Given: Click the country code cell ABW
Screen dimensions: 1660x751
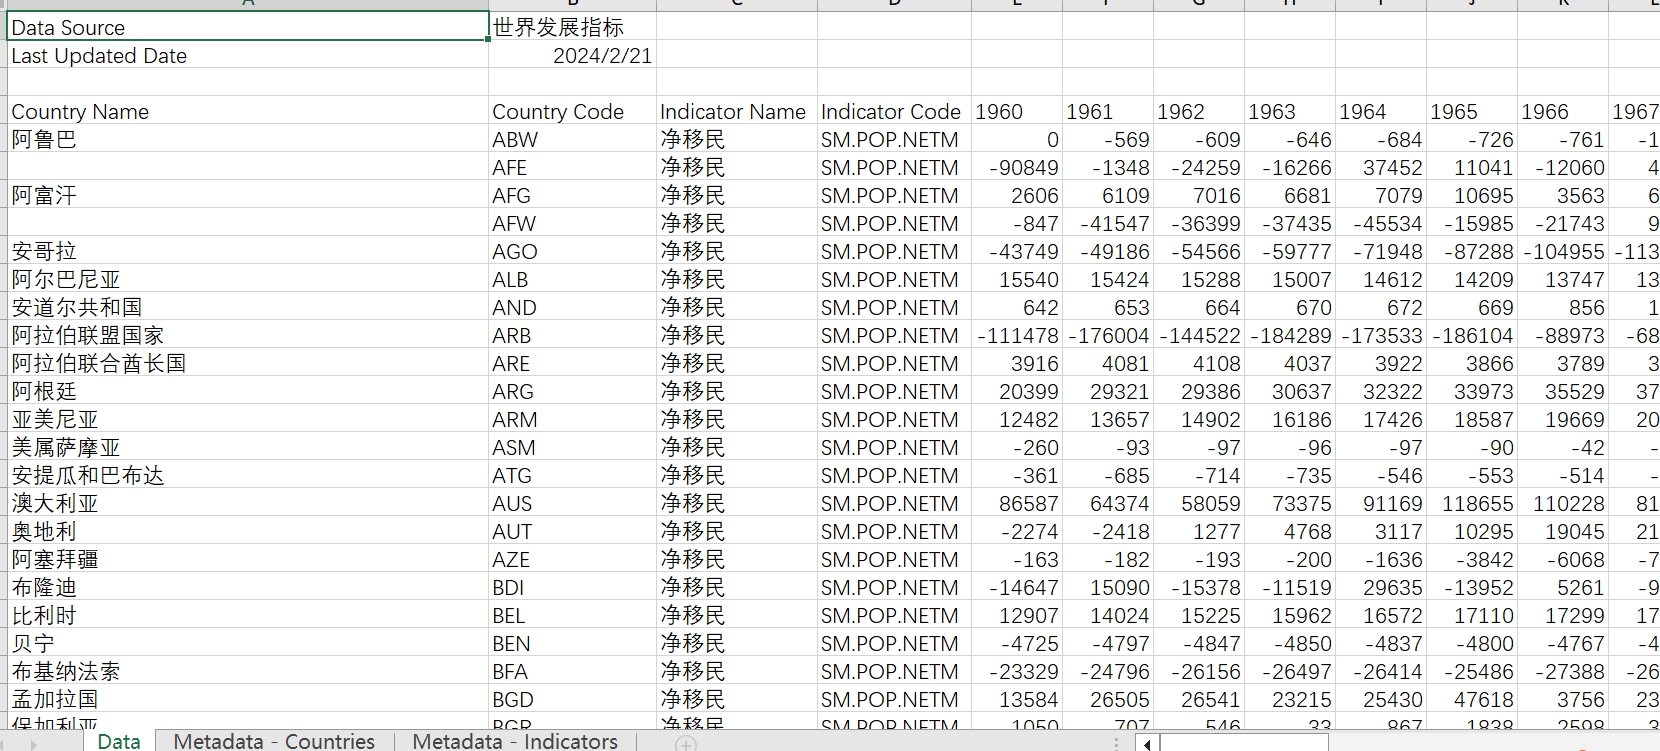Looking at the screenshot, I should [572, 139].
